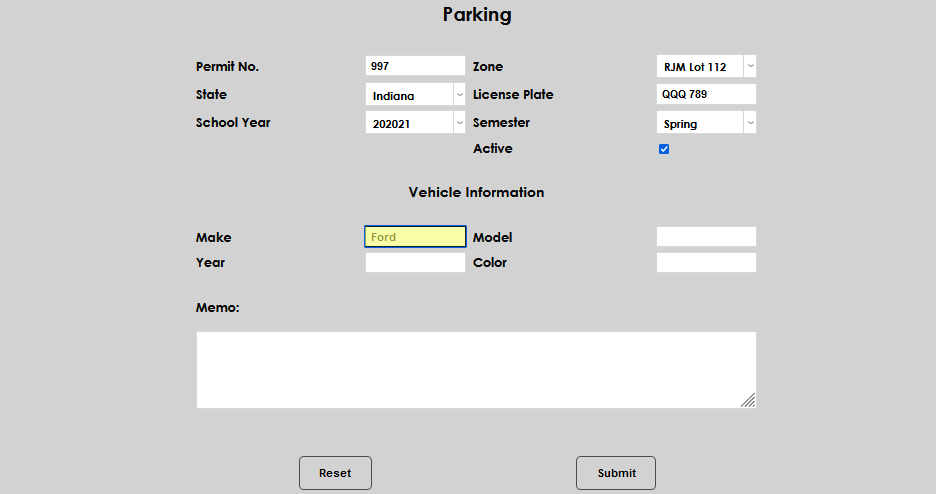Click the Permit No. input field

tap(415, 66)
